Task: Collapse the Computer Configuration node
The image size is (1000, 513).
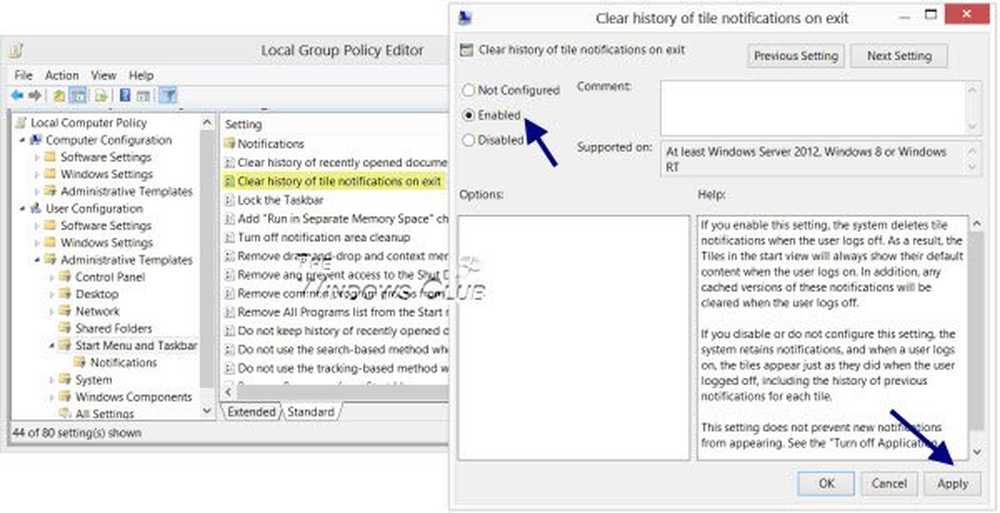Action: [22, 140]
